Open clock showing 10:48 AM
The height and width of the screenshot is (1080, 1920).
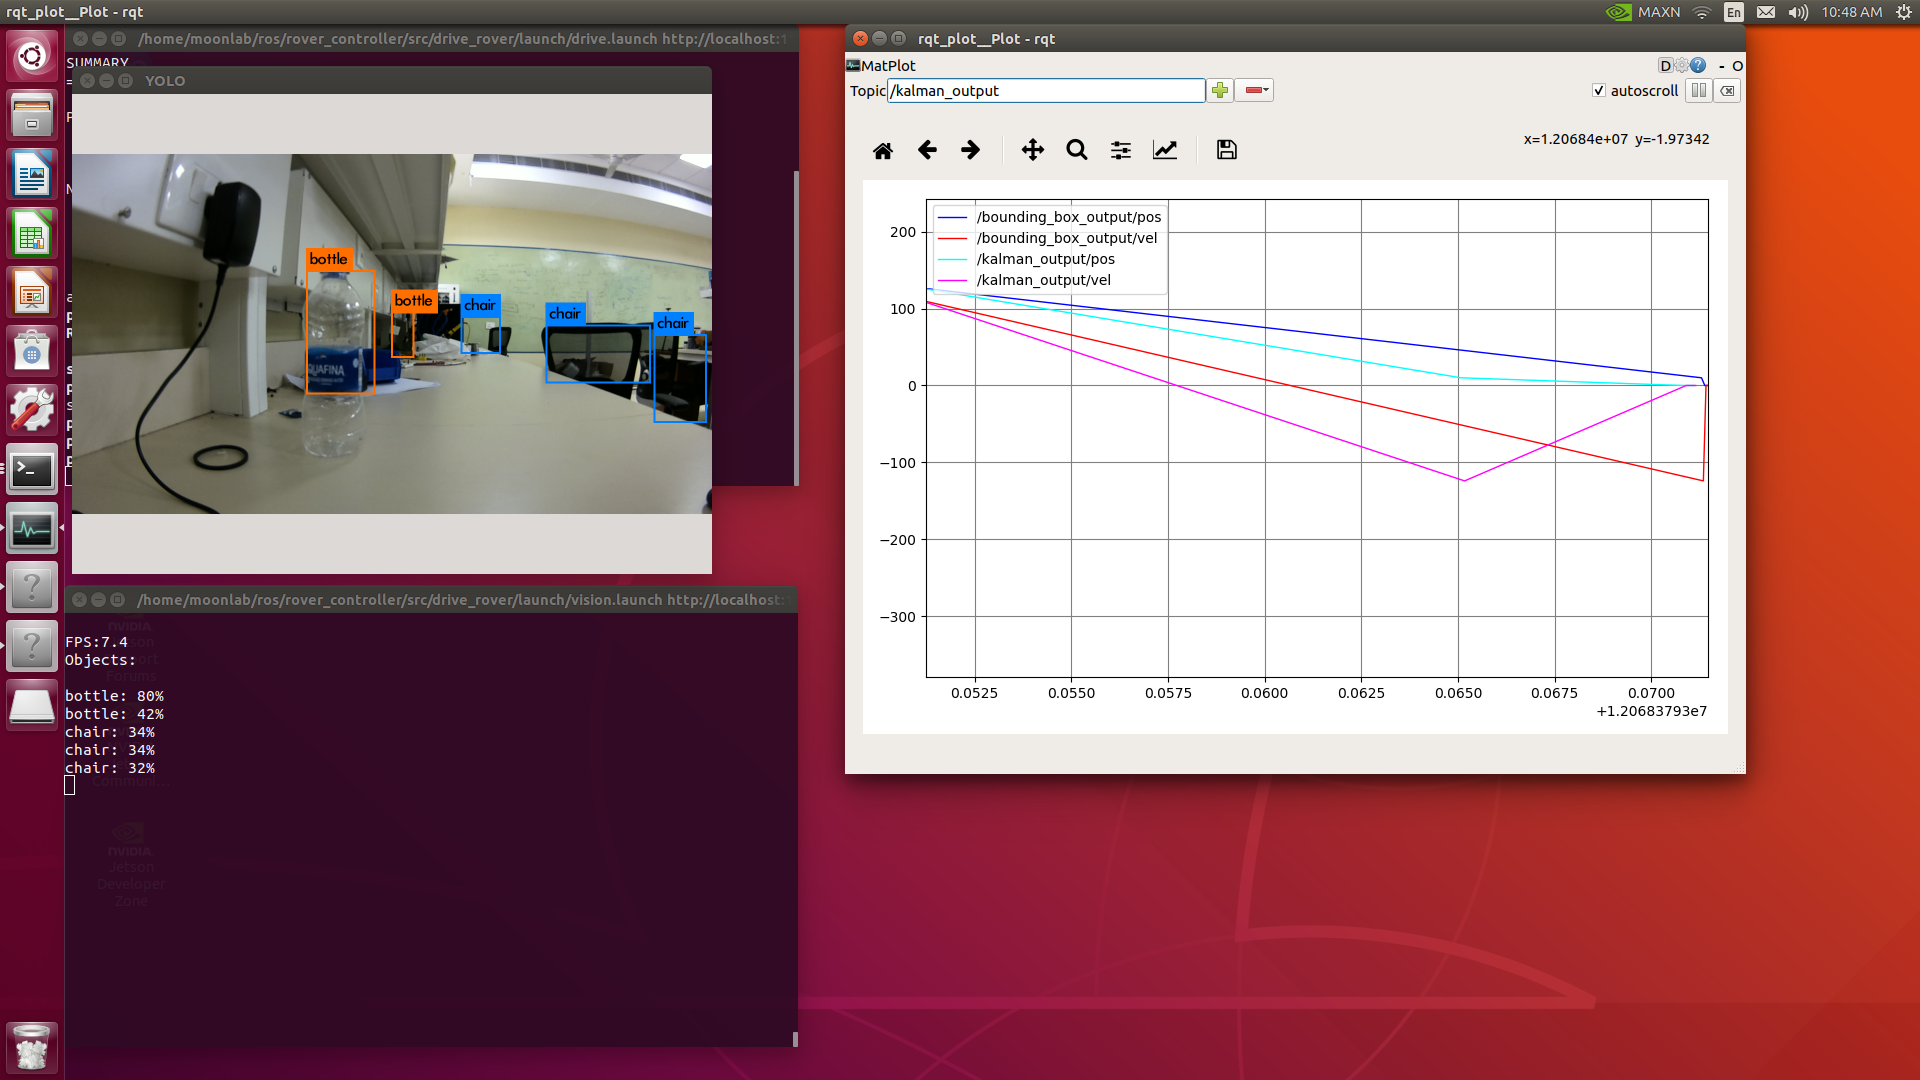pyautogui.click(x=1851, y=12)
